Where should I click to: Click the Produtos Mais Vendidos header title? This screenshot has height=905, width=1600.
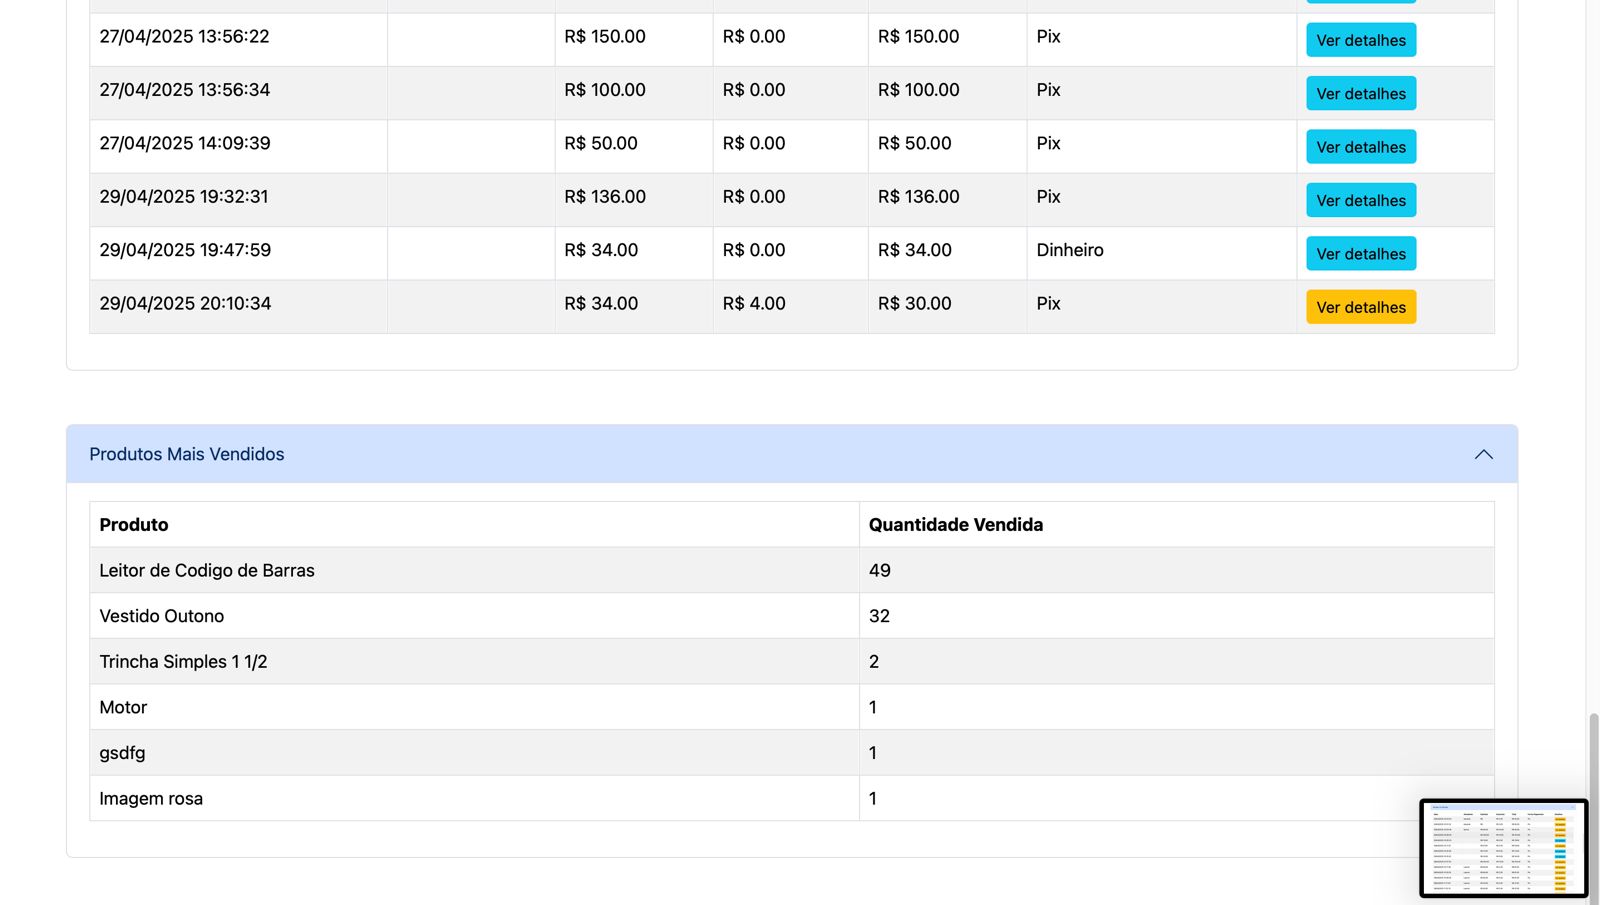[x=187, y=454]
